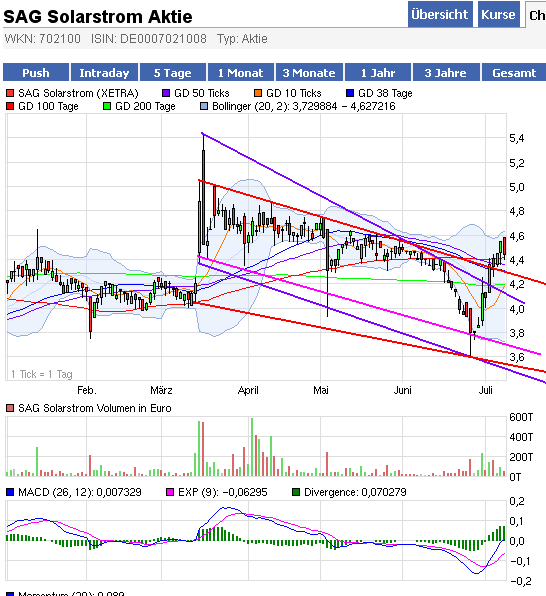Image resolution: width=546 pixels, height=596 pixels.
Task: Click the Juni axis label
Action: coord(402,390)
